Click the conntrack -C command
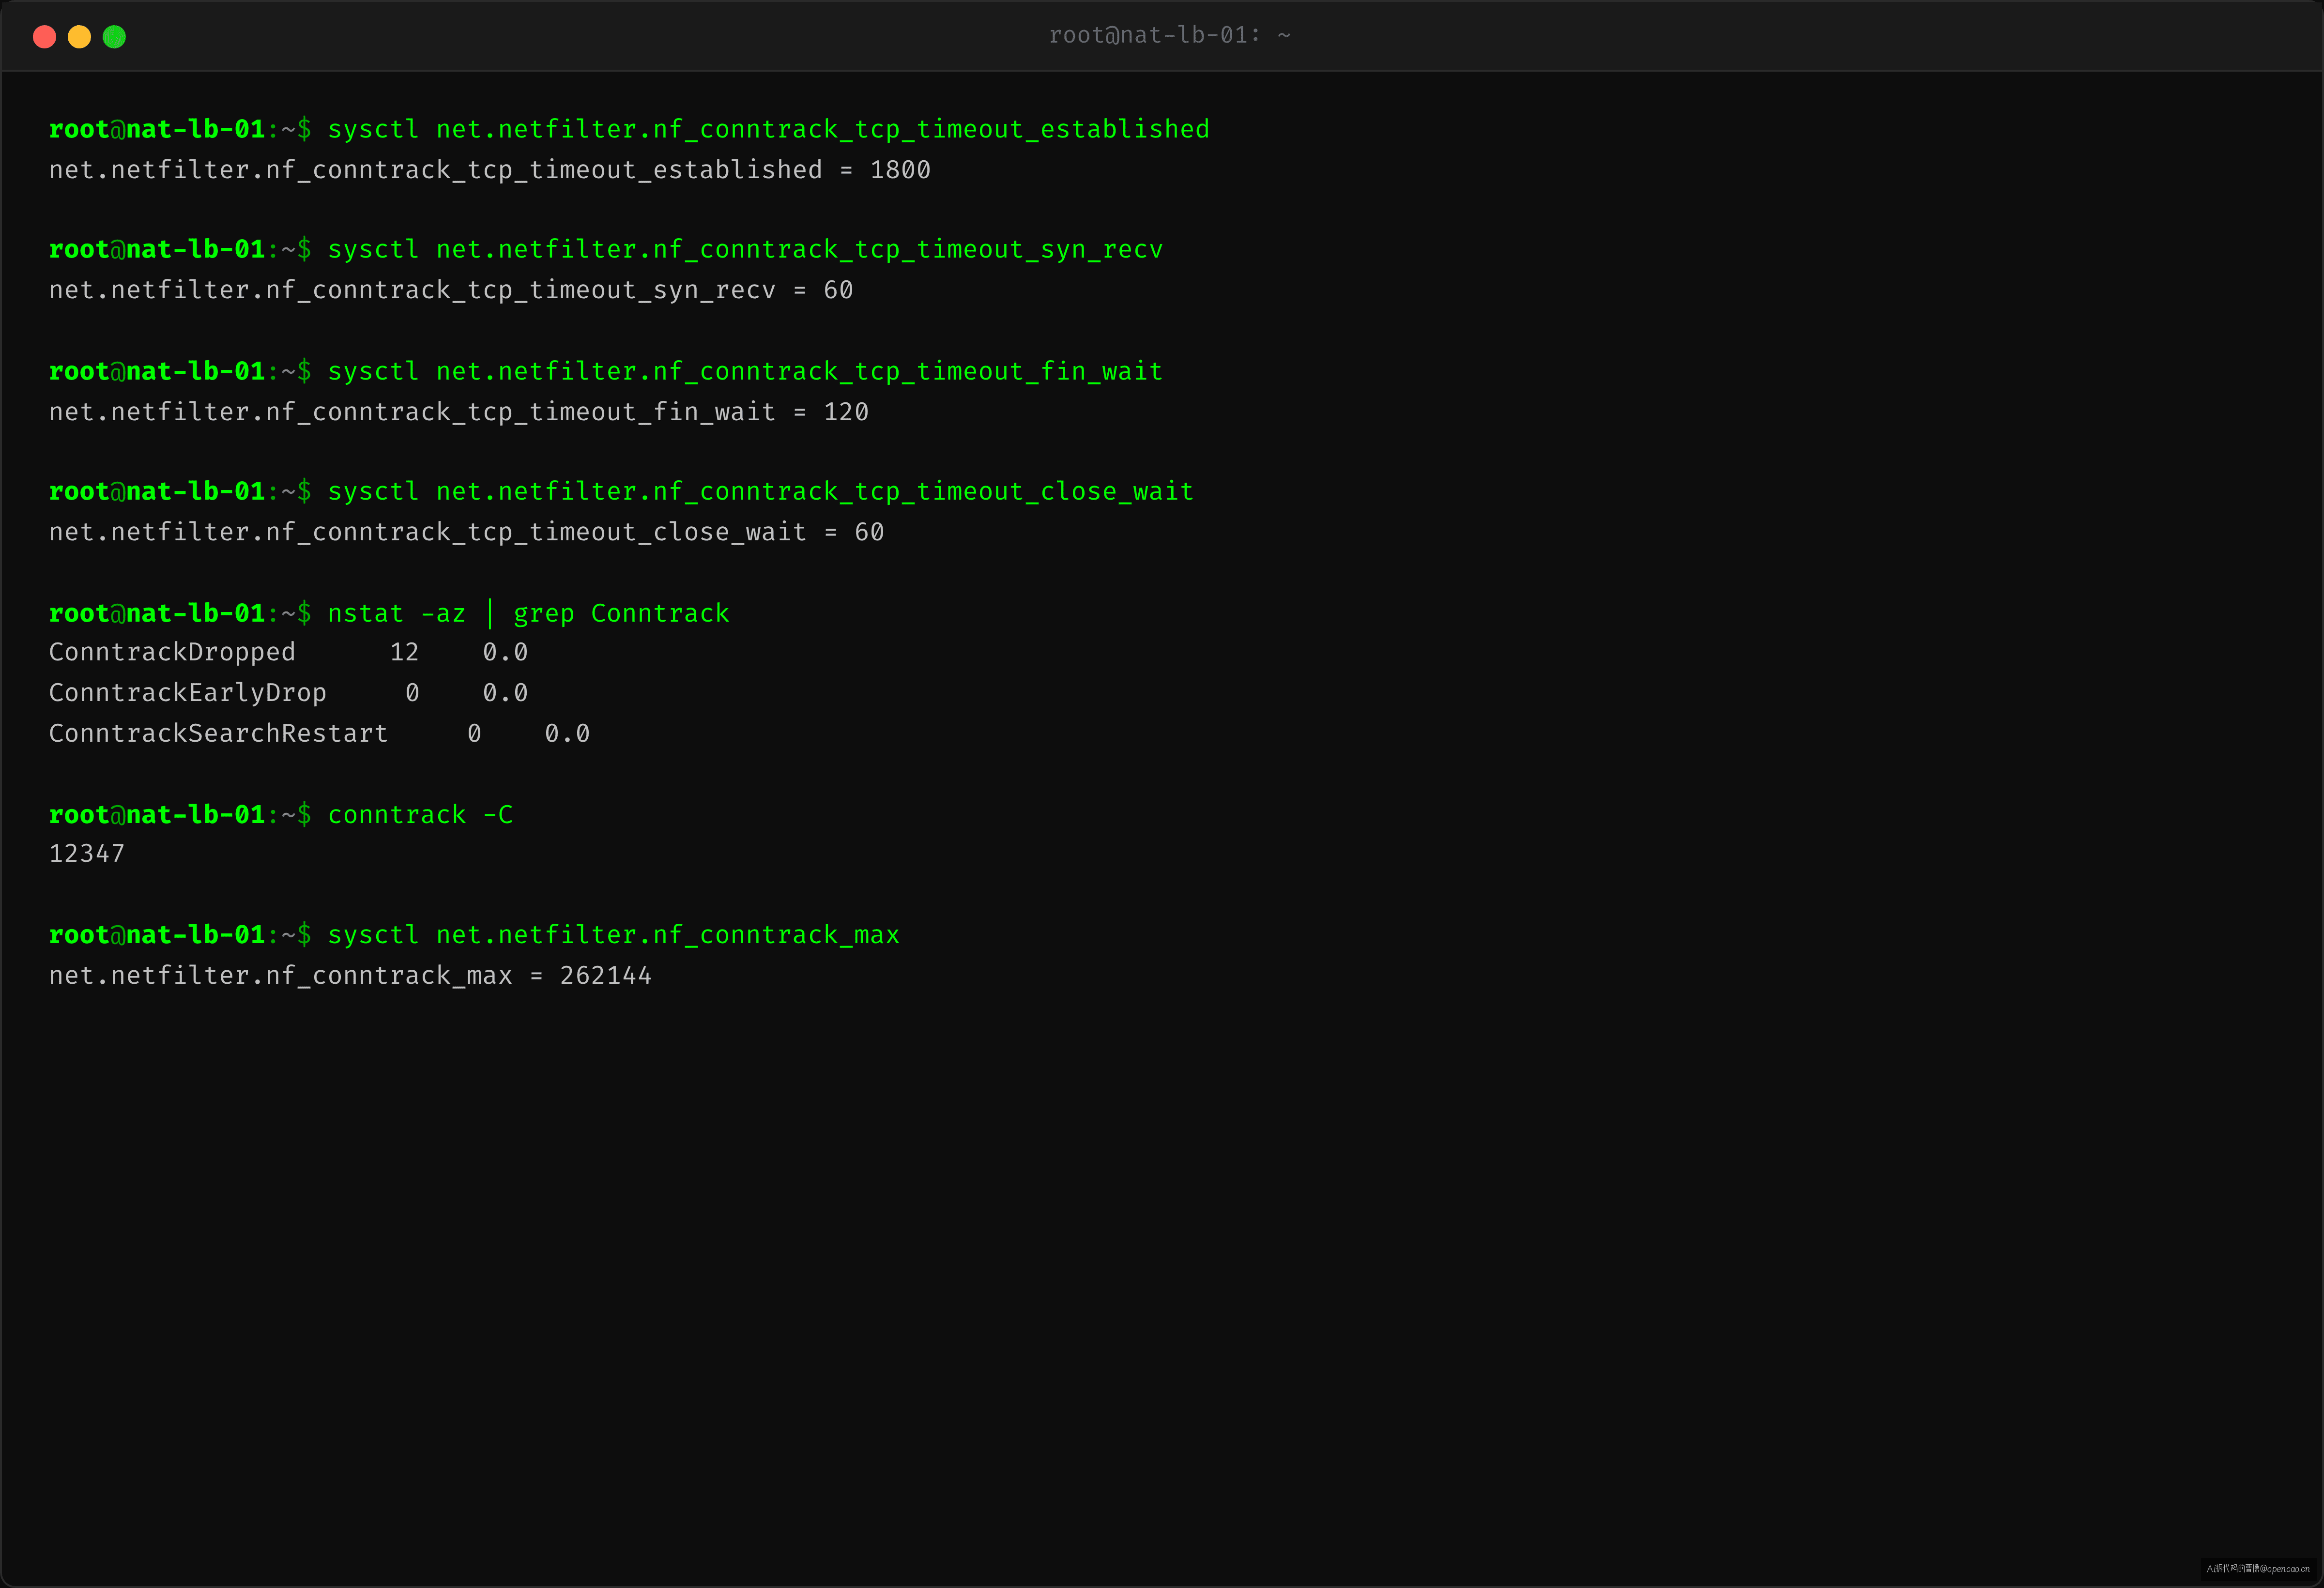 pyautogui.click(x=420, y=815)
